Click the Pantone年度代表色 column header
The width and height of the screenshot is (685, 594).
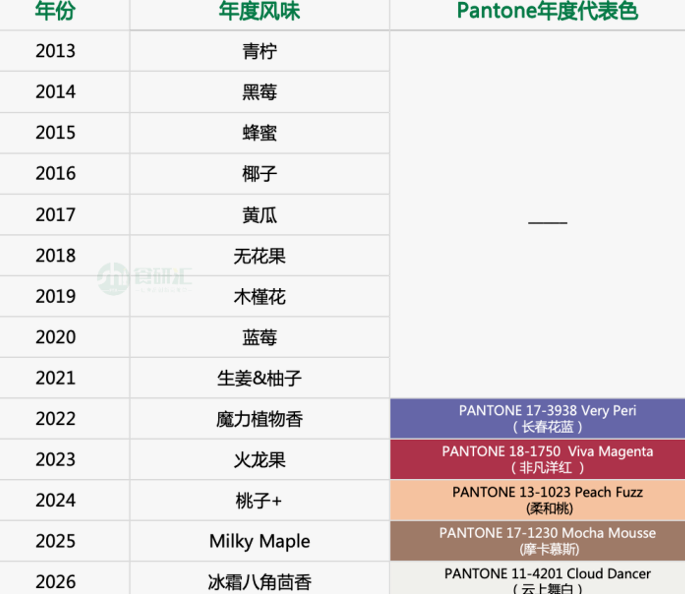point(547,12)
